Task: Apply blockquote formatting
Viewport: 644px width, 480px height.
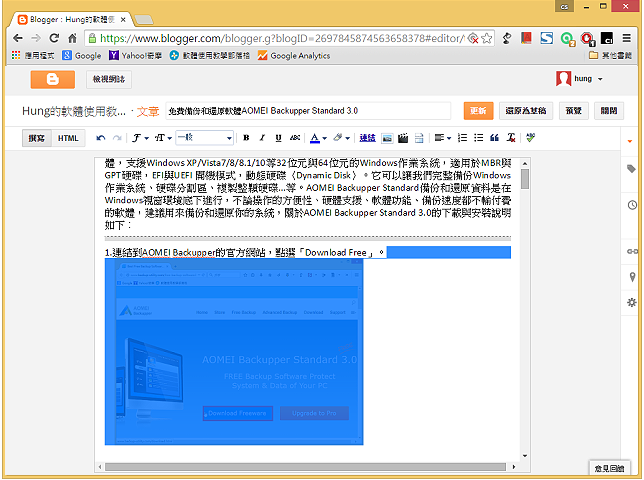Action: [x=494, y=138]
